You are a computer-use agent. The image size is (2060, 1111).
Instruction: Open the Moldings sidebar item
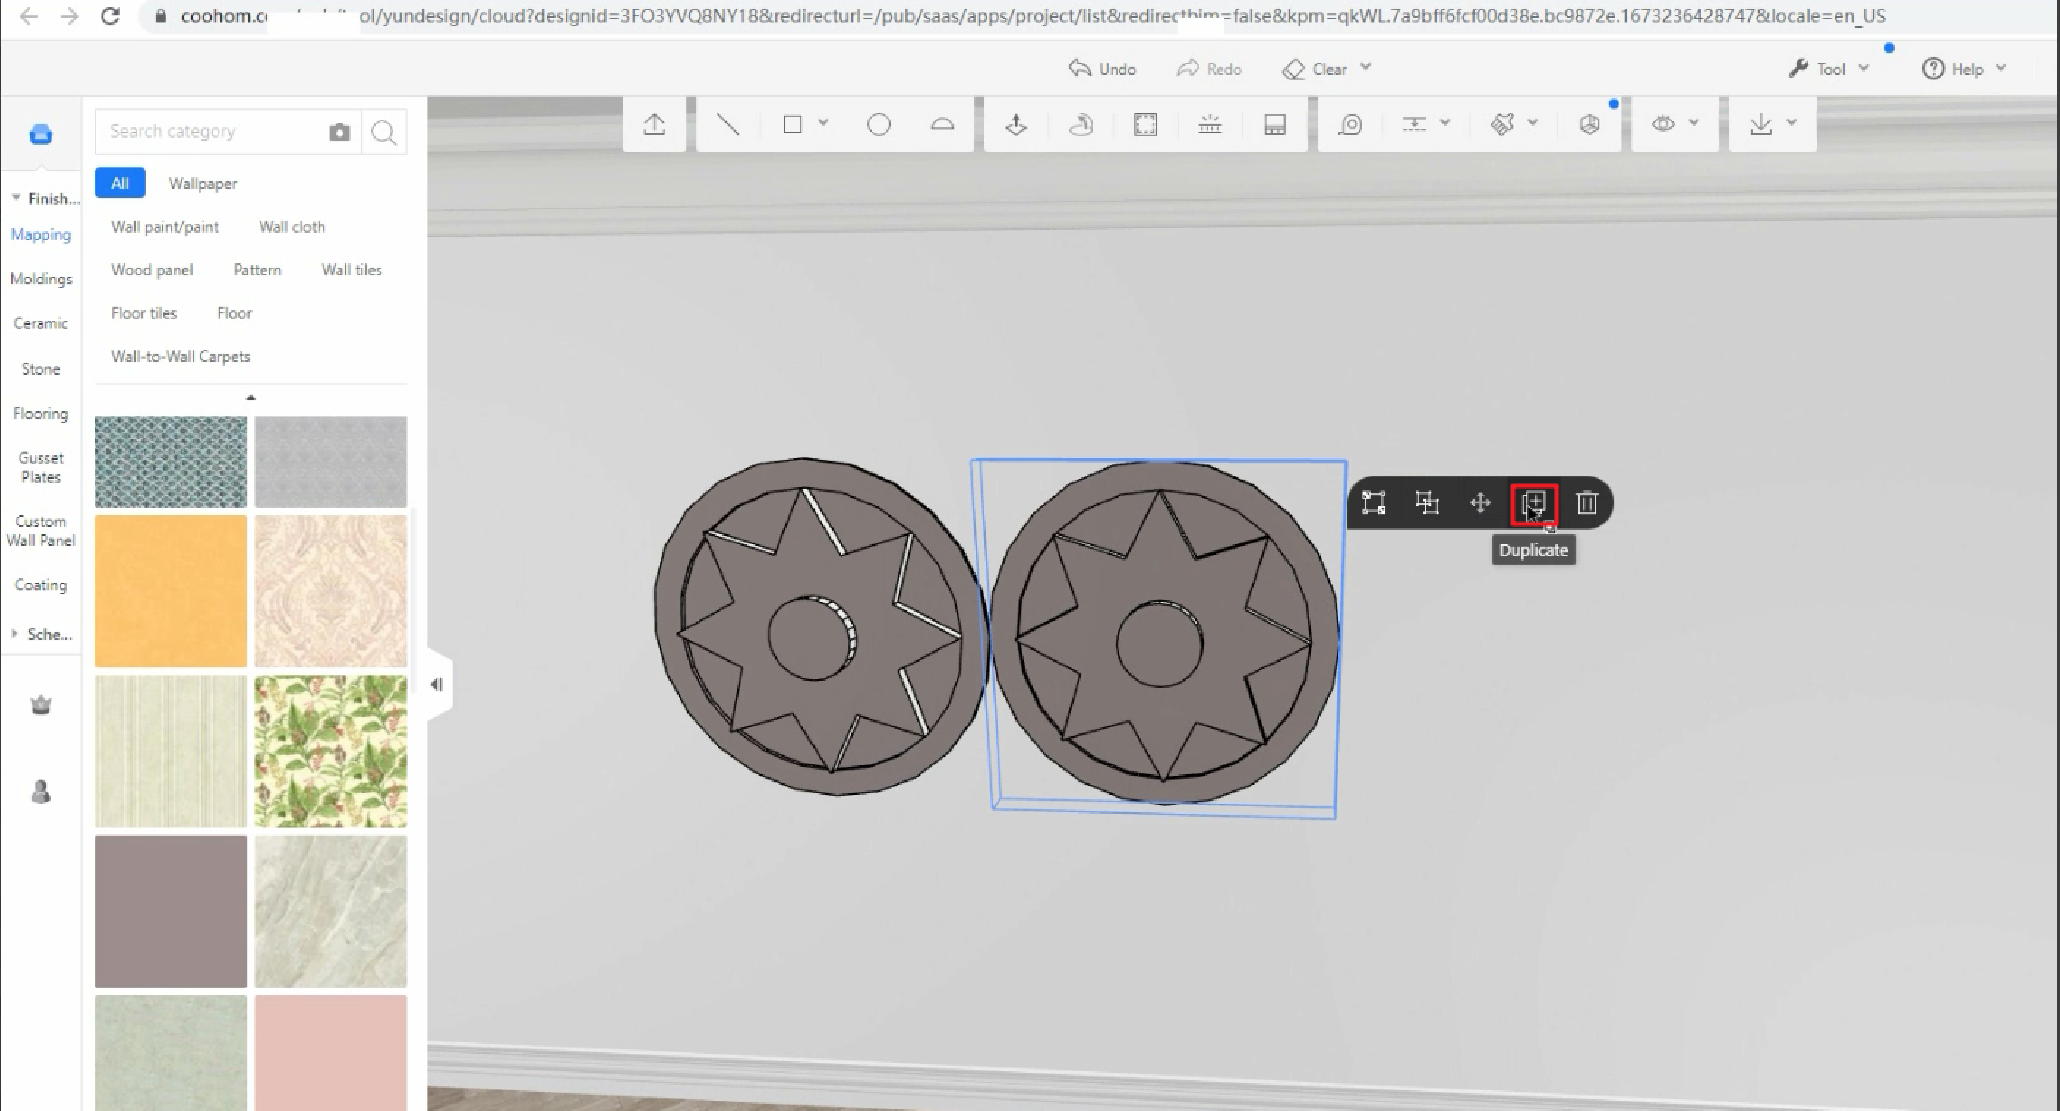41,279
